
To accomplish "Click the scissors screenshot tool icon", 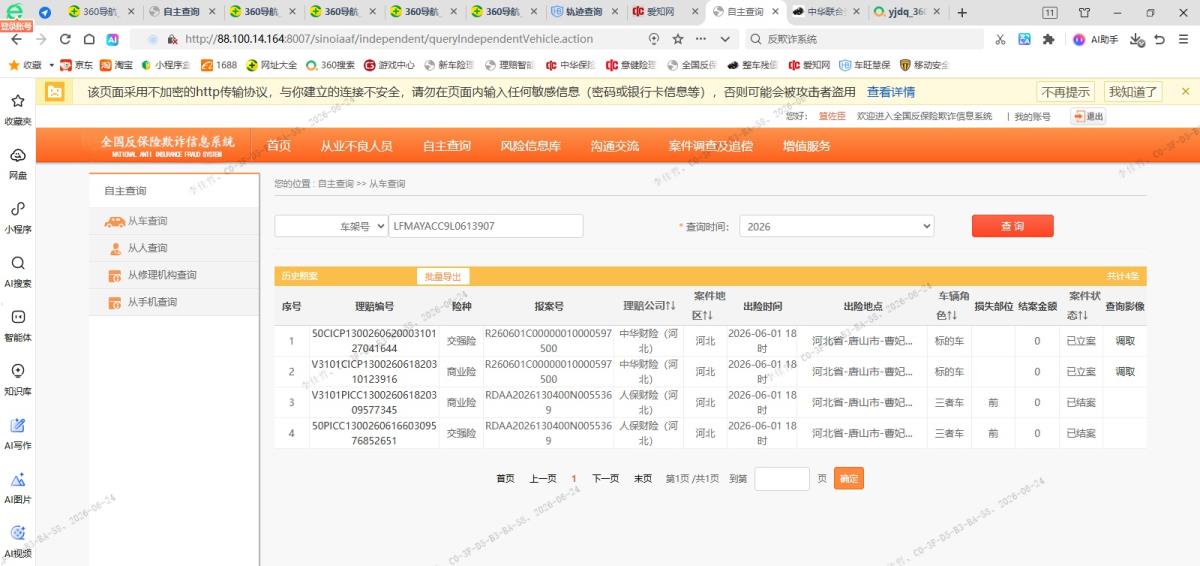I will coord(1000,39).
